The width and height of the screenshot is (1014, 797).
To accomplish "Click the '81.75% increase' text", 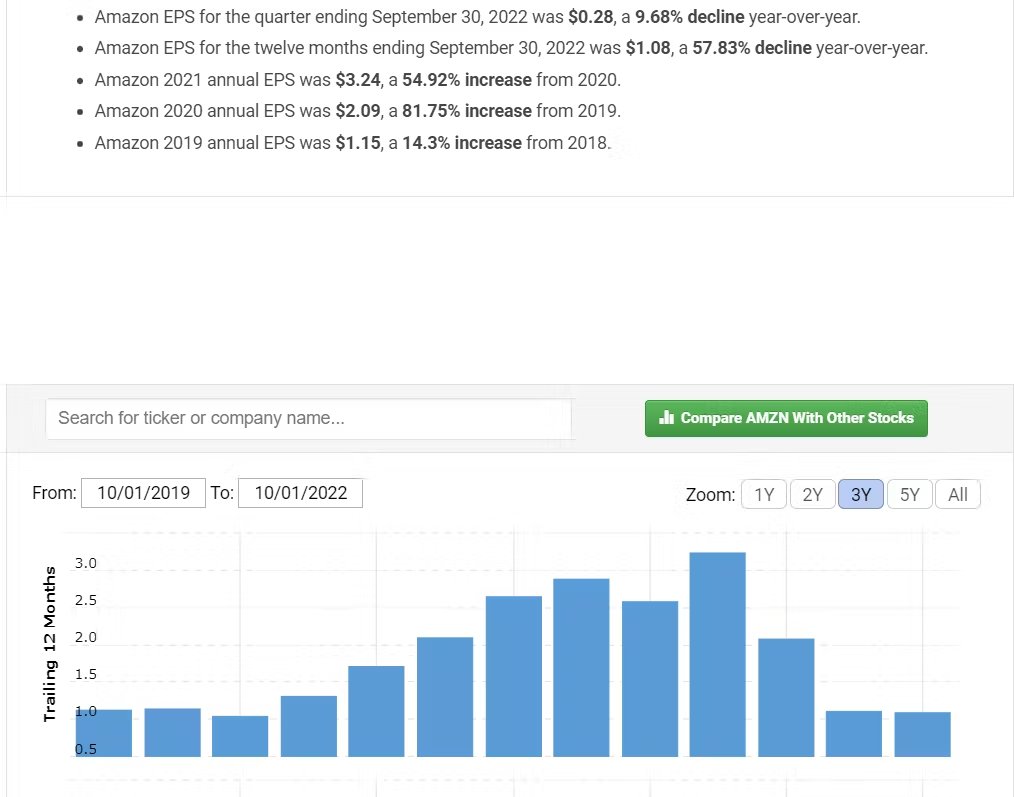I will [x=466, y=111].
